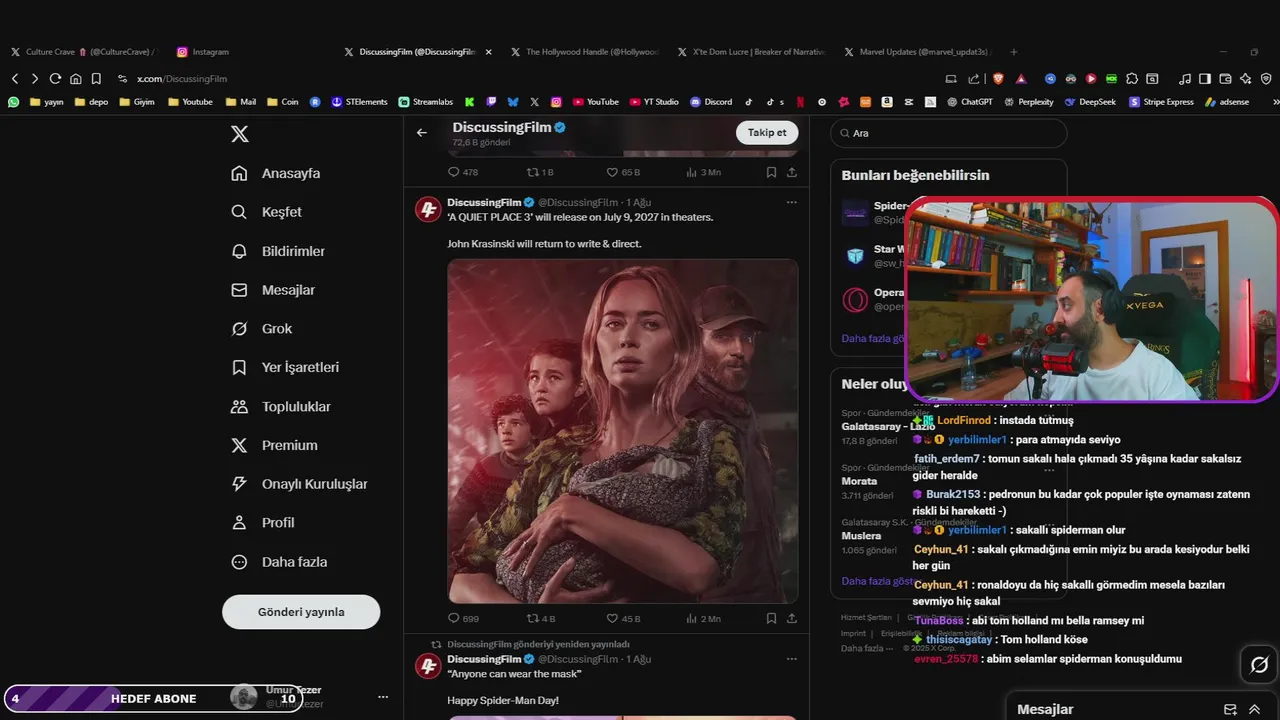Image resolution: width=1280 pixels, height=720 pixels.
Task: Open Profil page
Action: tap(262, 523)
